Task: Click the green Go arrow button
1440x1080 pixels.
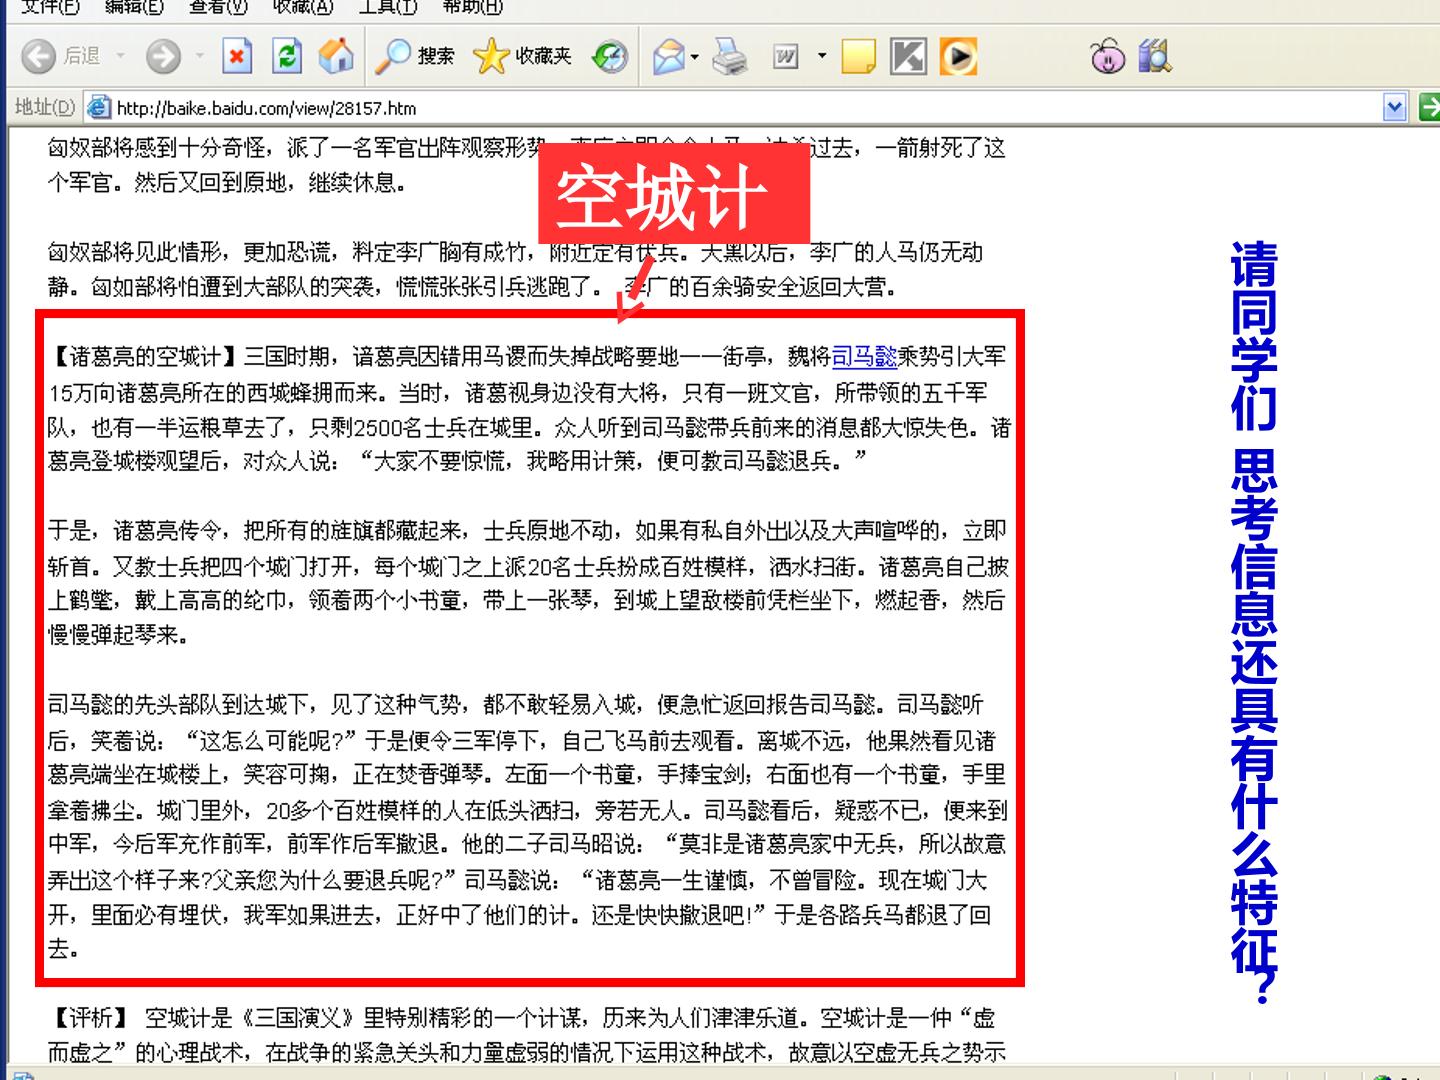Action: (1429, 107)
